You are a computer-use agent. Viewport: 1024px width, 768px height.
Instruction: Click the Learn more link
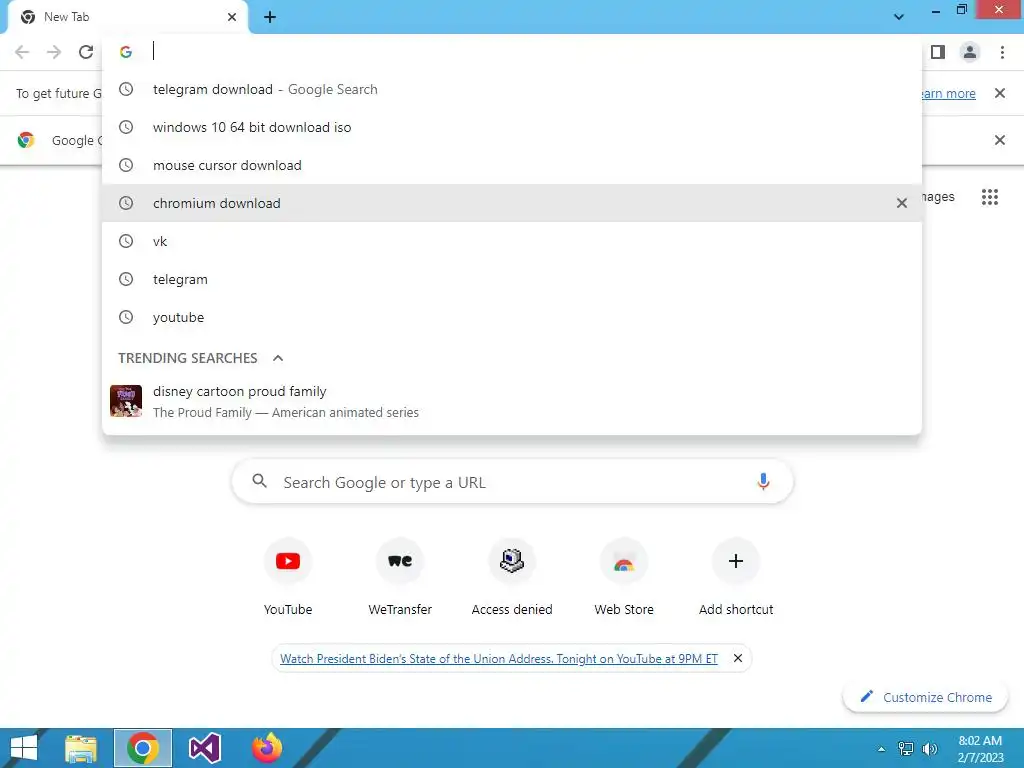tap(948, 93)
